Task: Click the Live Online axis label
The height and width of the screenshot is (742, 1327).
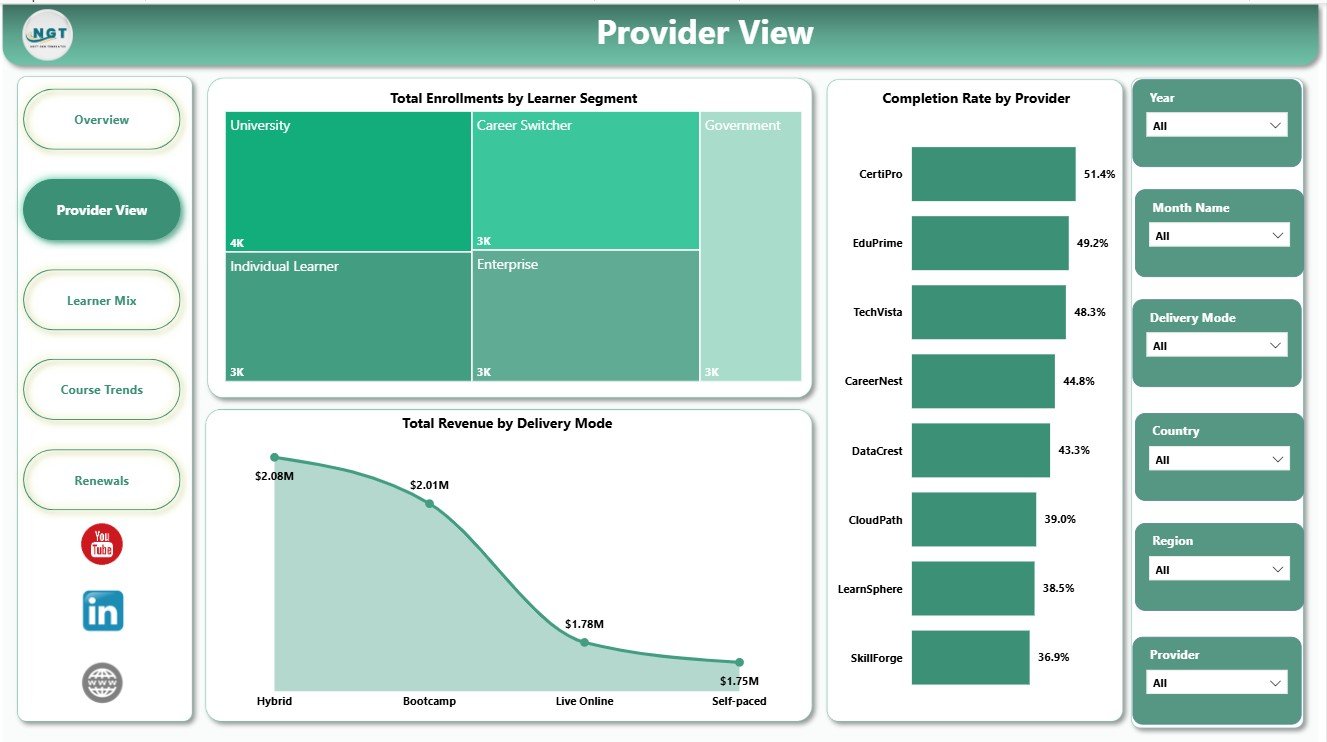Action: [585, 701]
